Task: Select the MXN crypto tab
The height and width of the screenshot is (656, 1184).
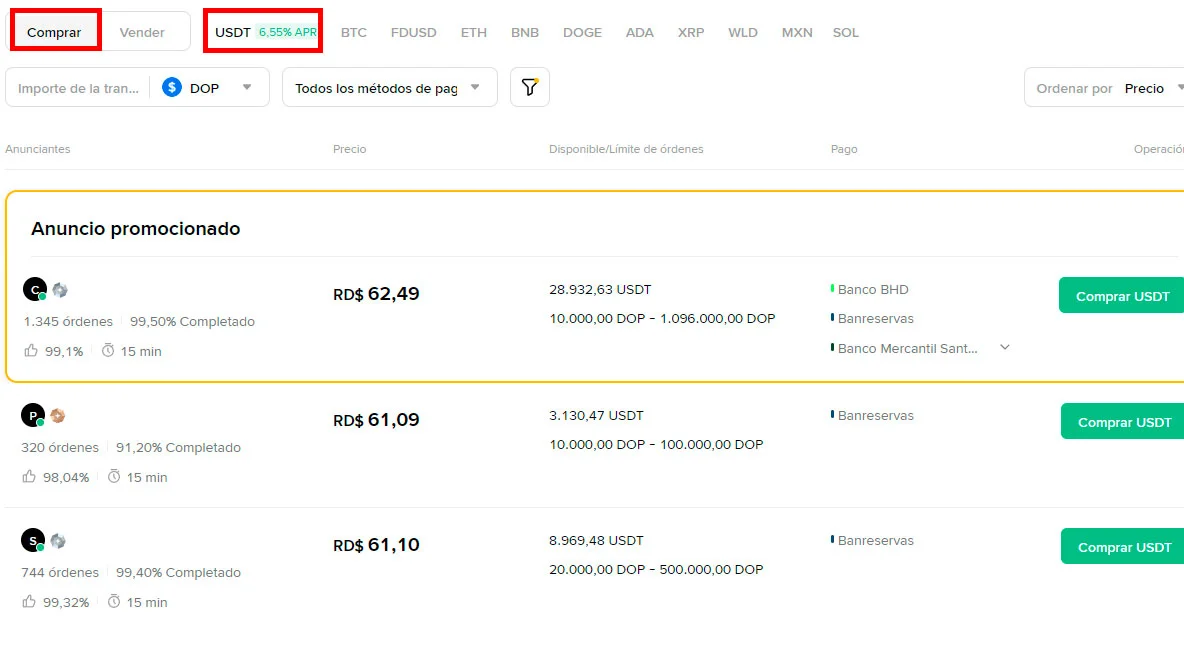Action: coord(797,32)
